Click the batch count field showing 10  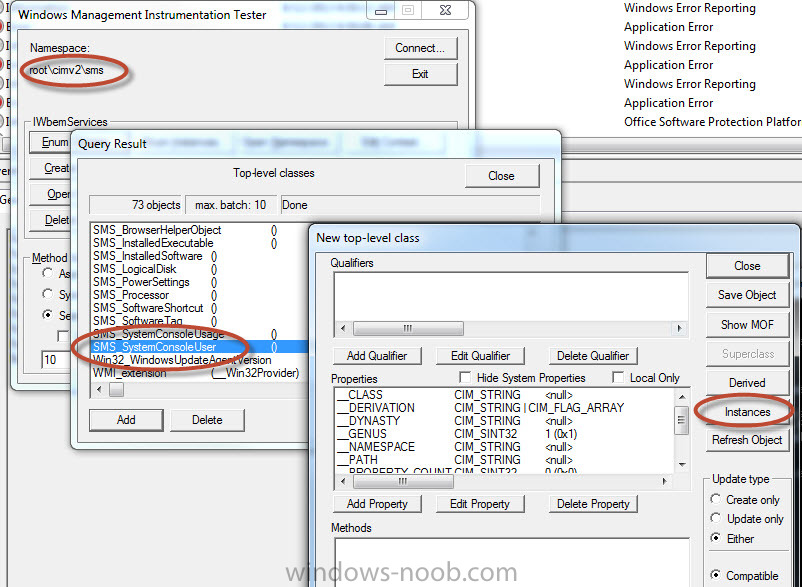coord(55,359)
